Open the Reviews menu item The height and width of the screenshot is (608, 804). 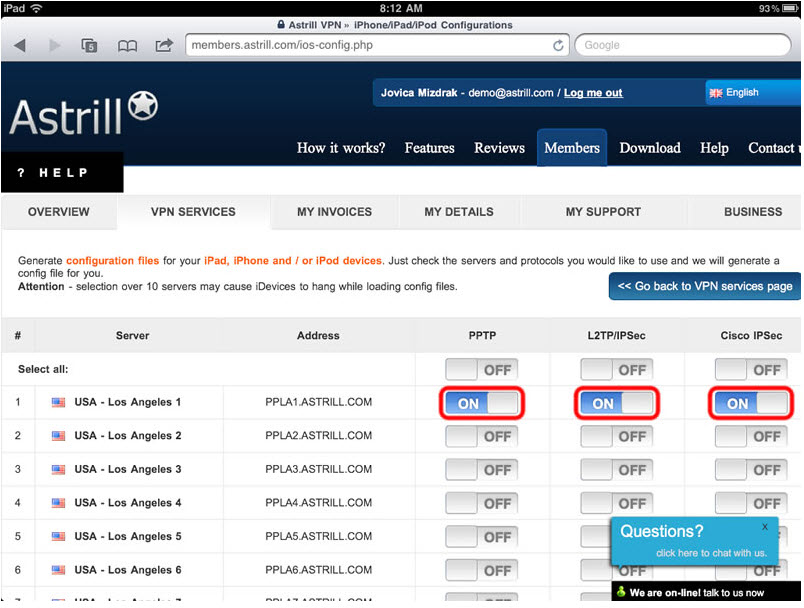[x=499, y=148]
